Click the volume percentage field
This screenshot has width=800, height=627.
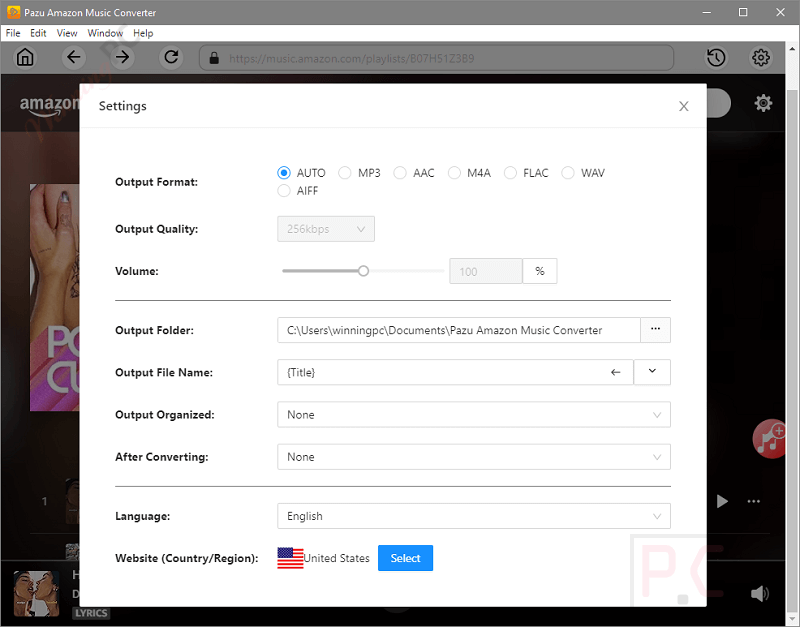(486, 271)
